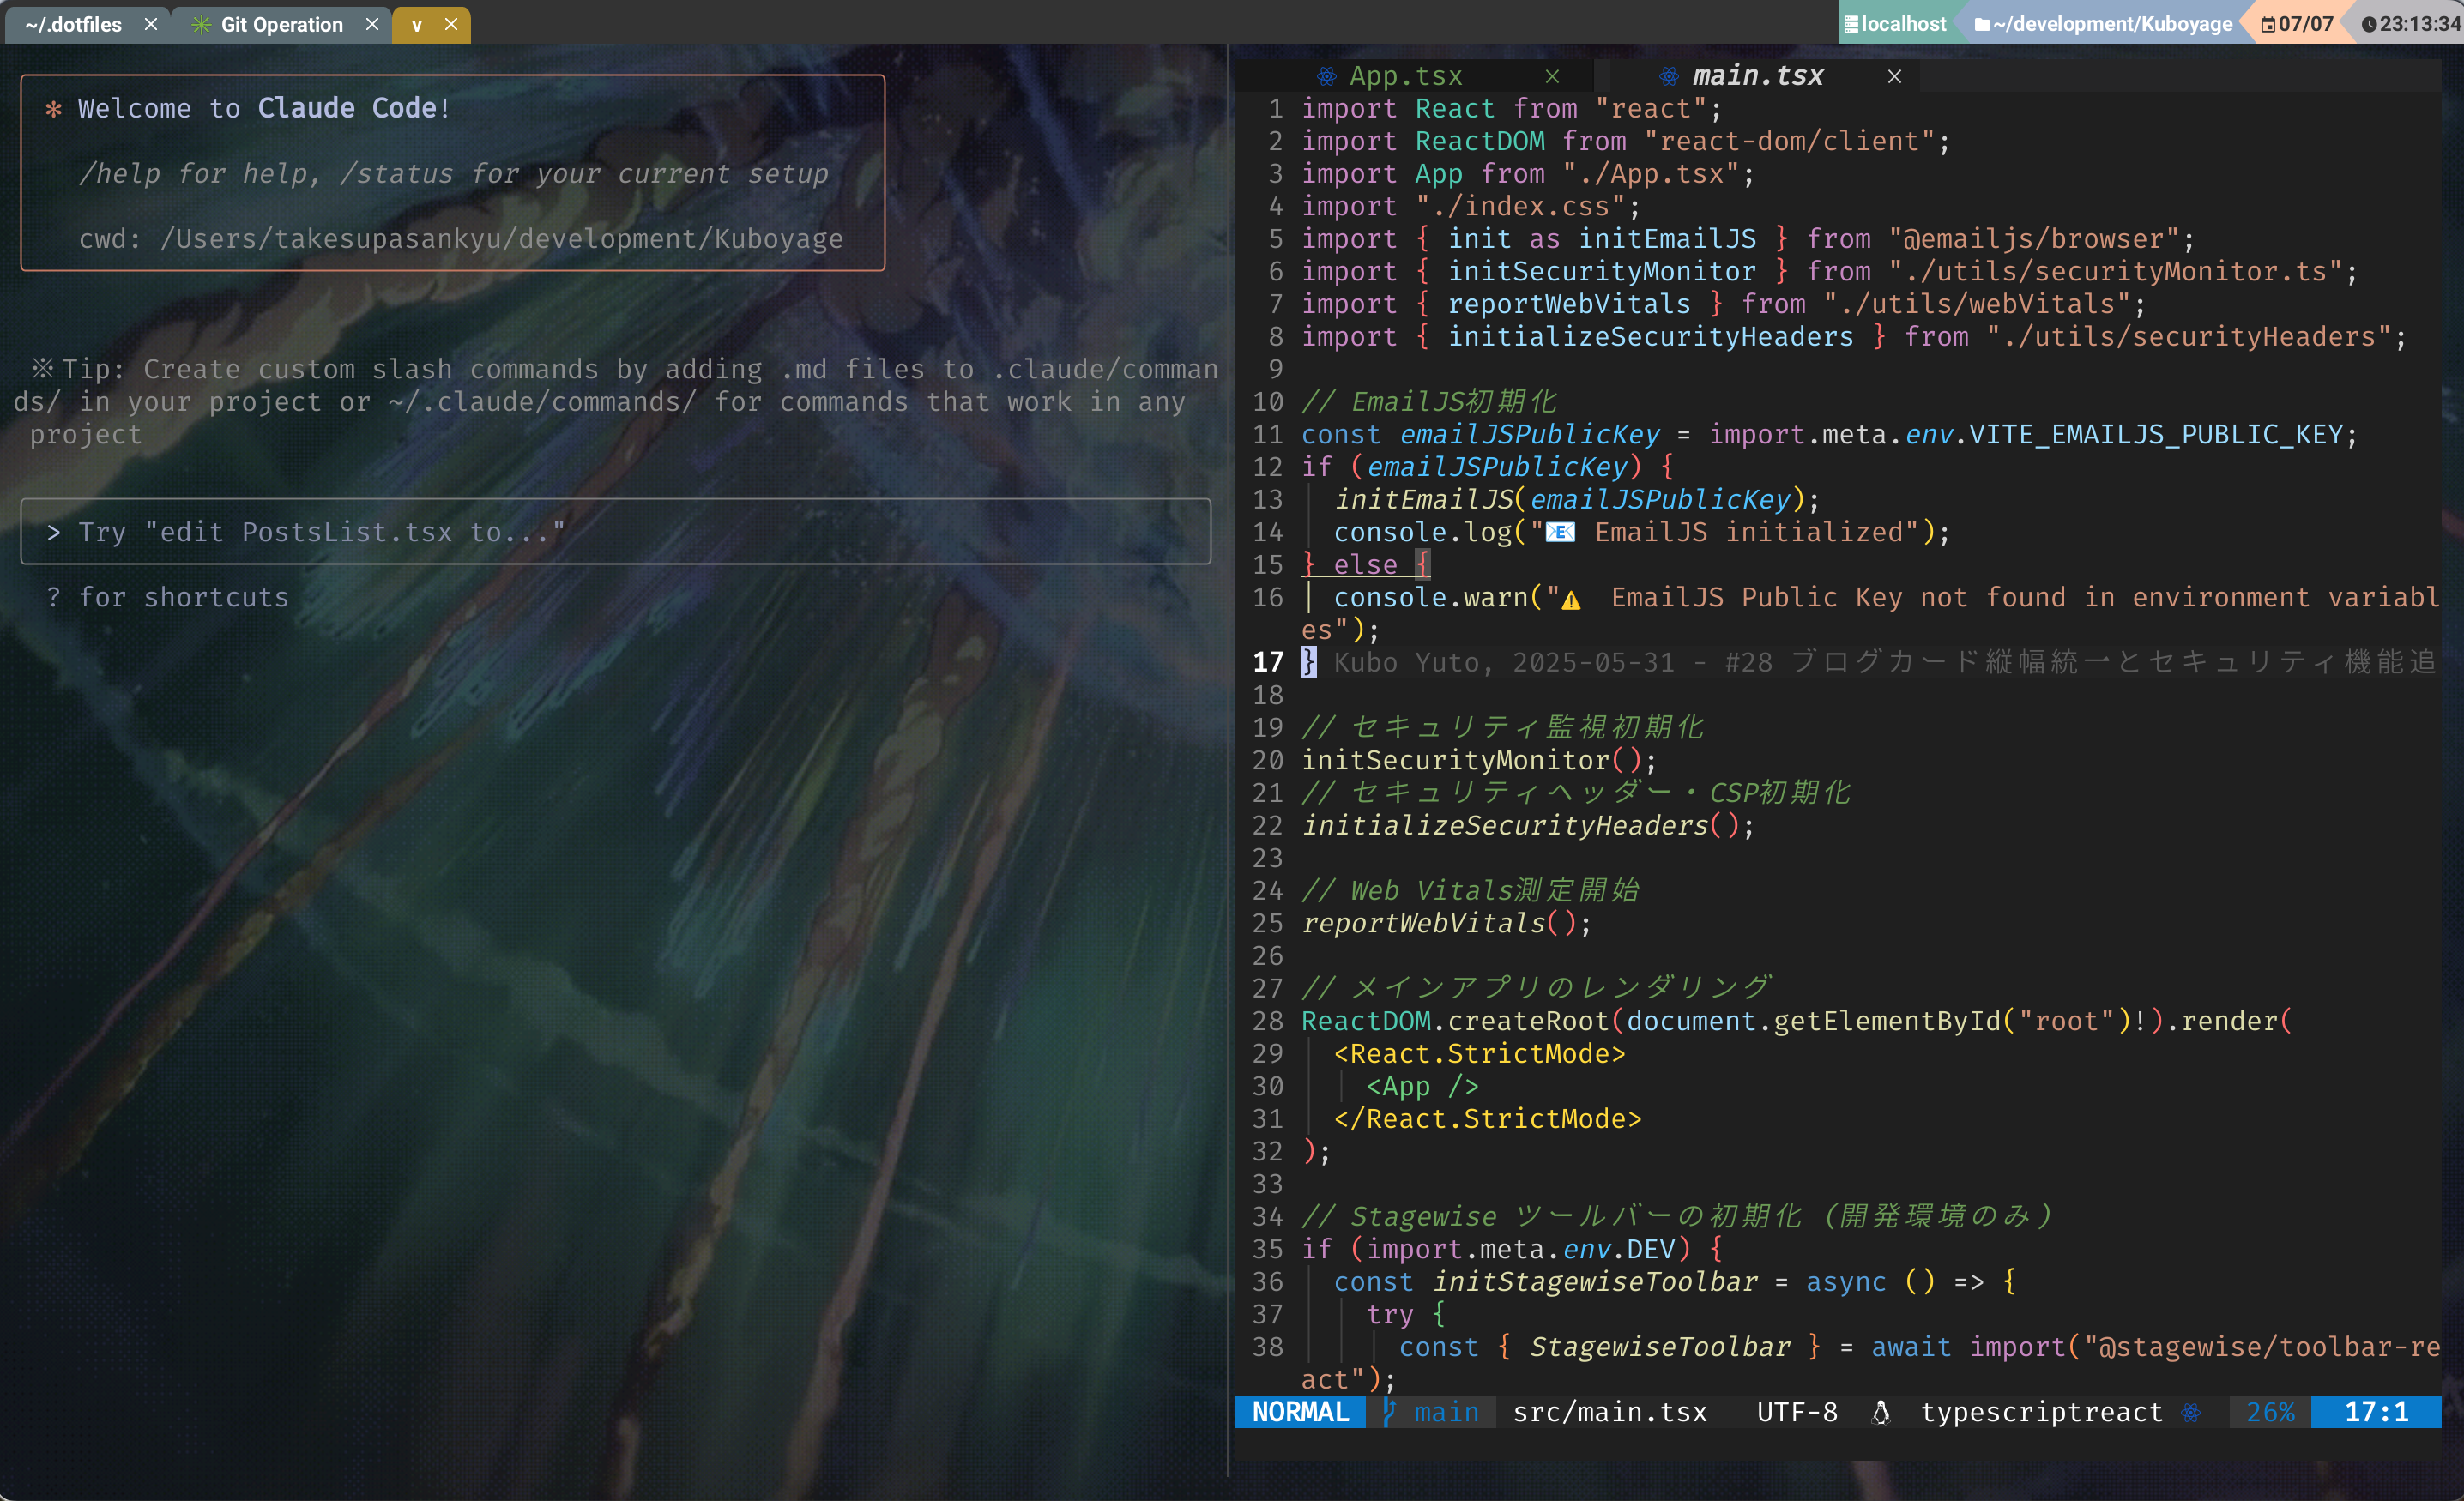
Task: Click the folder icon before ~/development/Kuboyage
Action: [x=1982, y=25]
